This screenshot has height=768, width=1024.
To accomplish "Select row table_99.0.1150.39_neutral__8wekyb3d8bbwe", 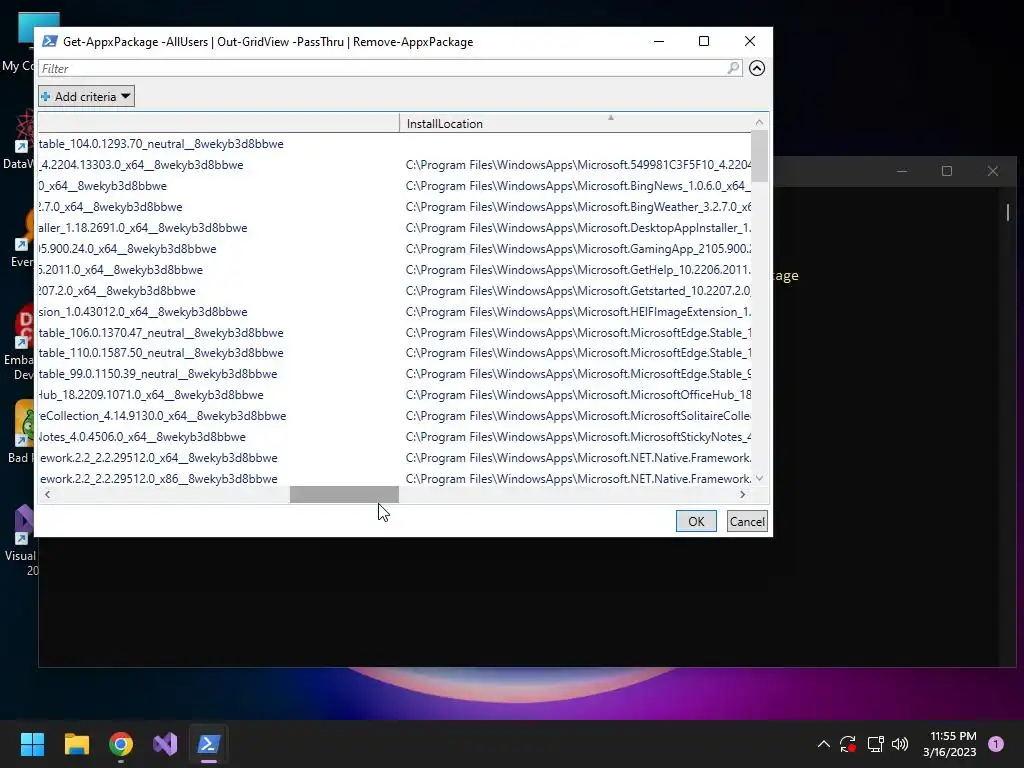I will (394, 374).
